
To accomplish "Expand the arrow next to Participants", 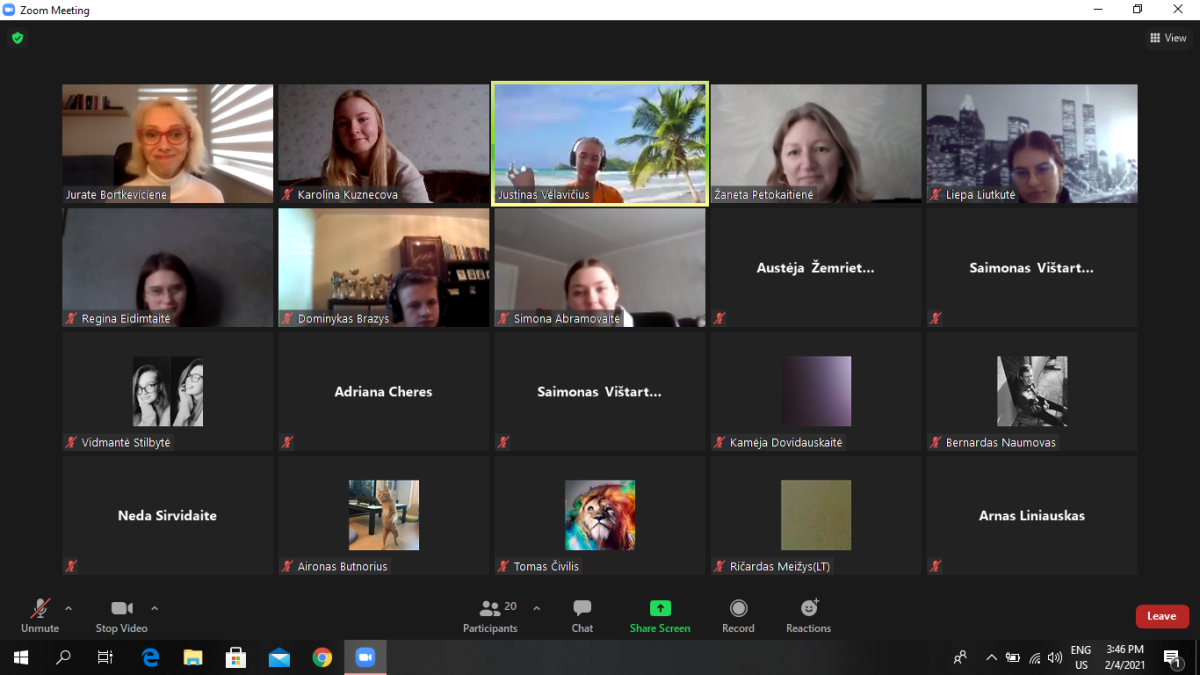I will (536, 608).
